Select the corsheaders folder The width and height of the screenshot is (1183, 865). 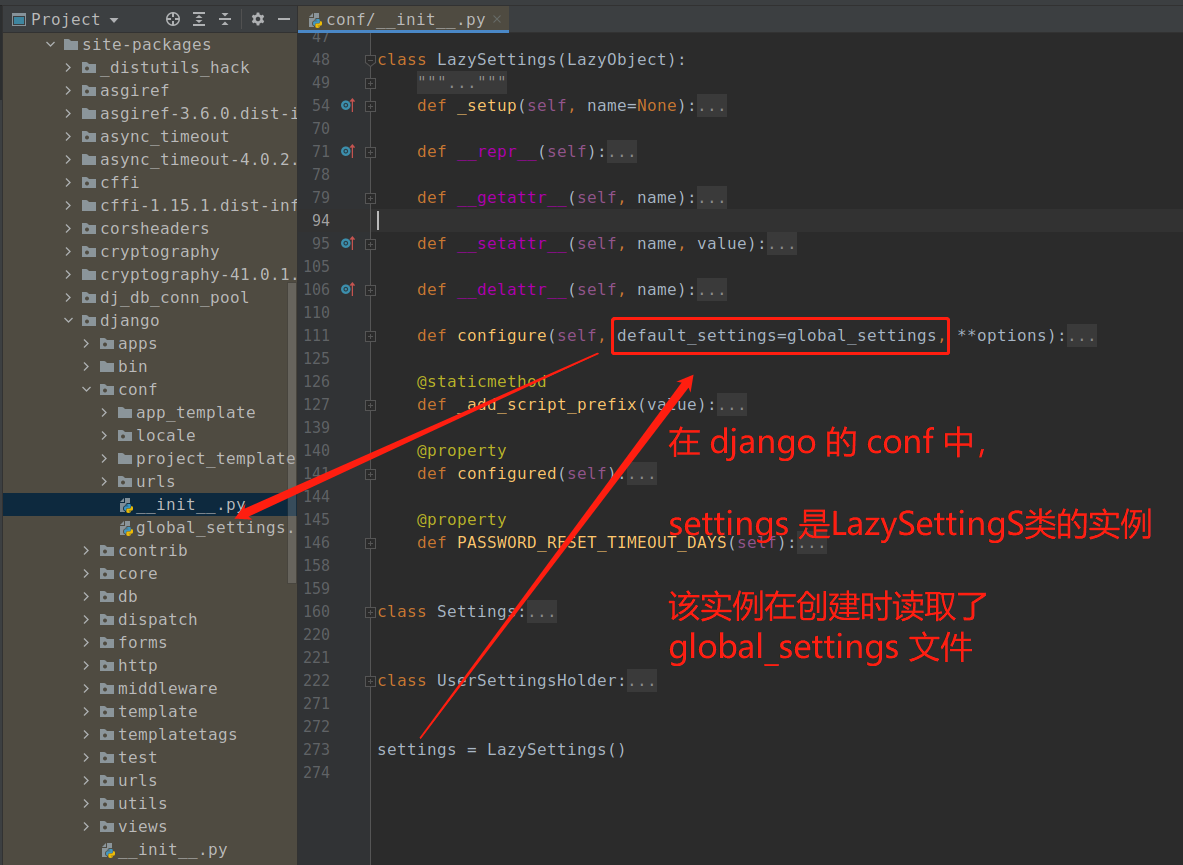(146, 229)
